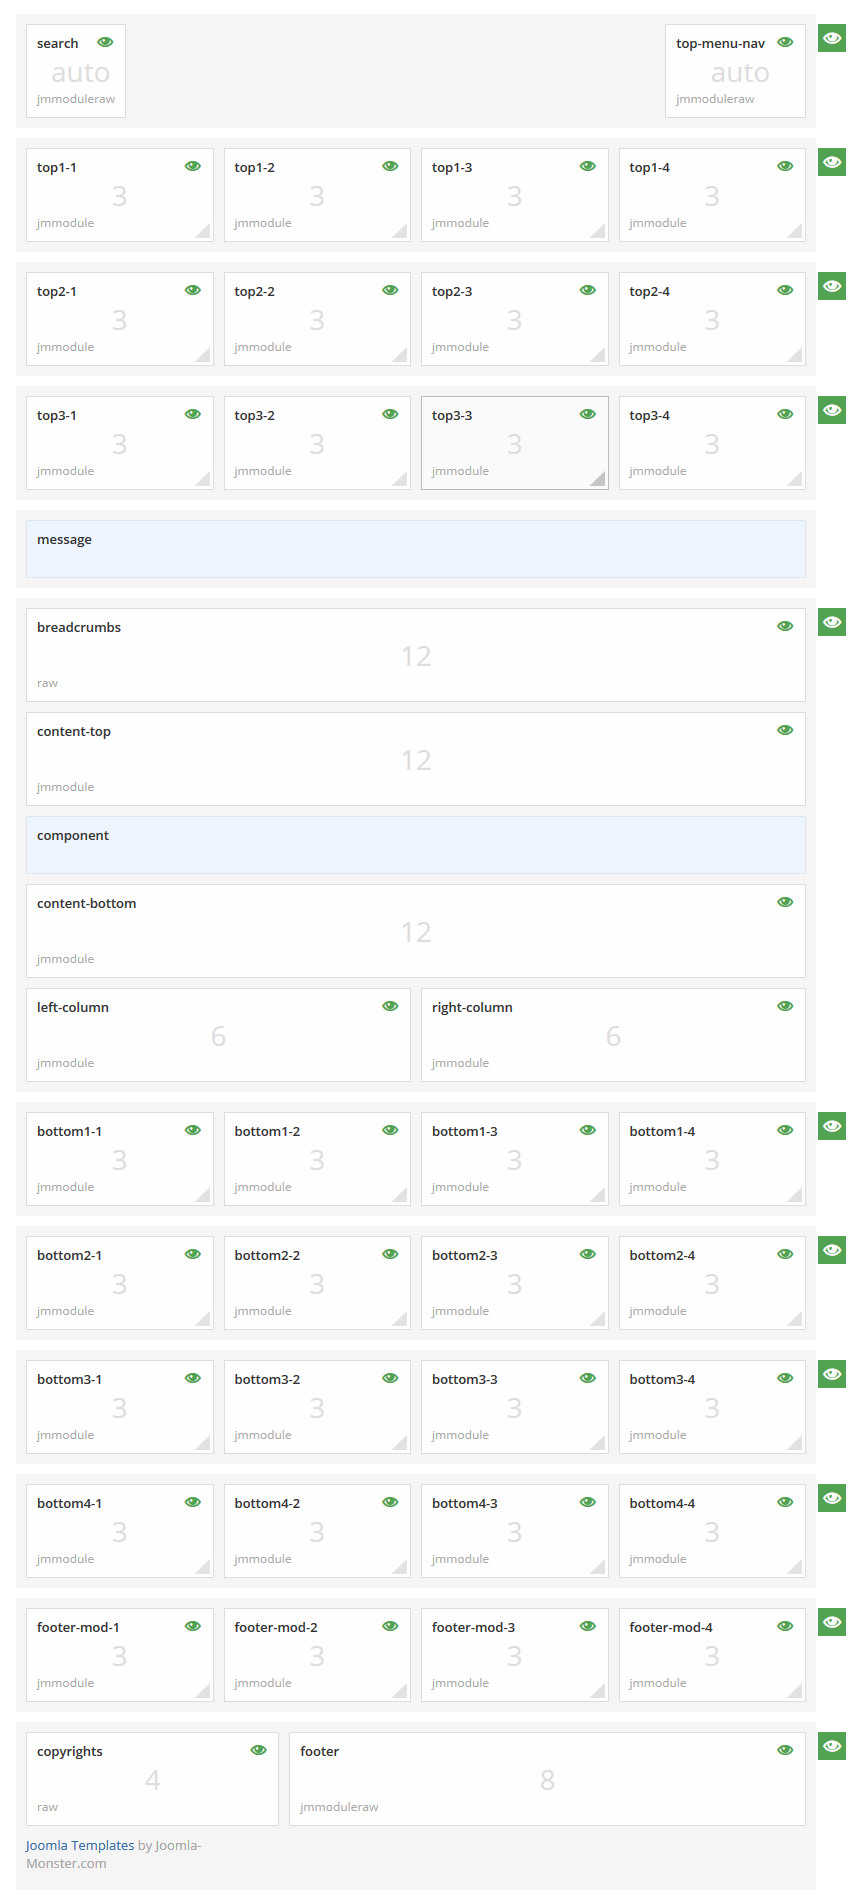Click the green row visibility button beside top3 row
The width and height of the screenshot is (854, 1895).
click(x=831, y=410)
